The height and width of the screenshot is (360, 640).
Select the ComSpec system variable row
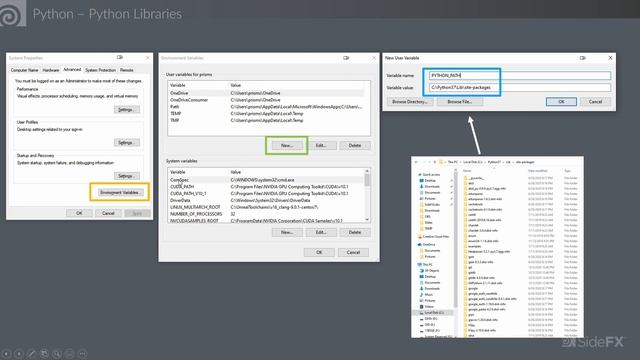pyautogui.click(x=266, y=180)
